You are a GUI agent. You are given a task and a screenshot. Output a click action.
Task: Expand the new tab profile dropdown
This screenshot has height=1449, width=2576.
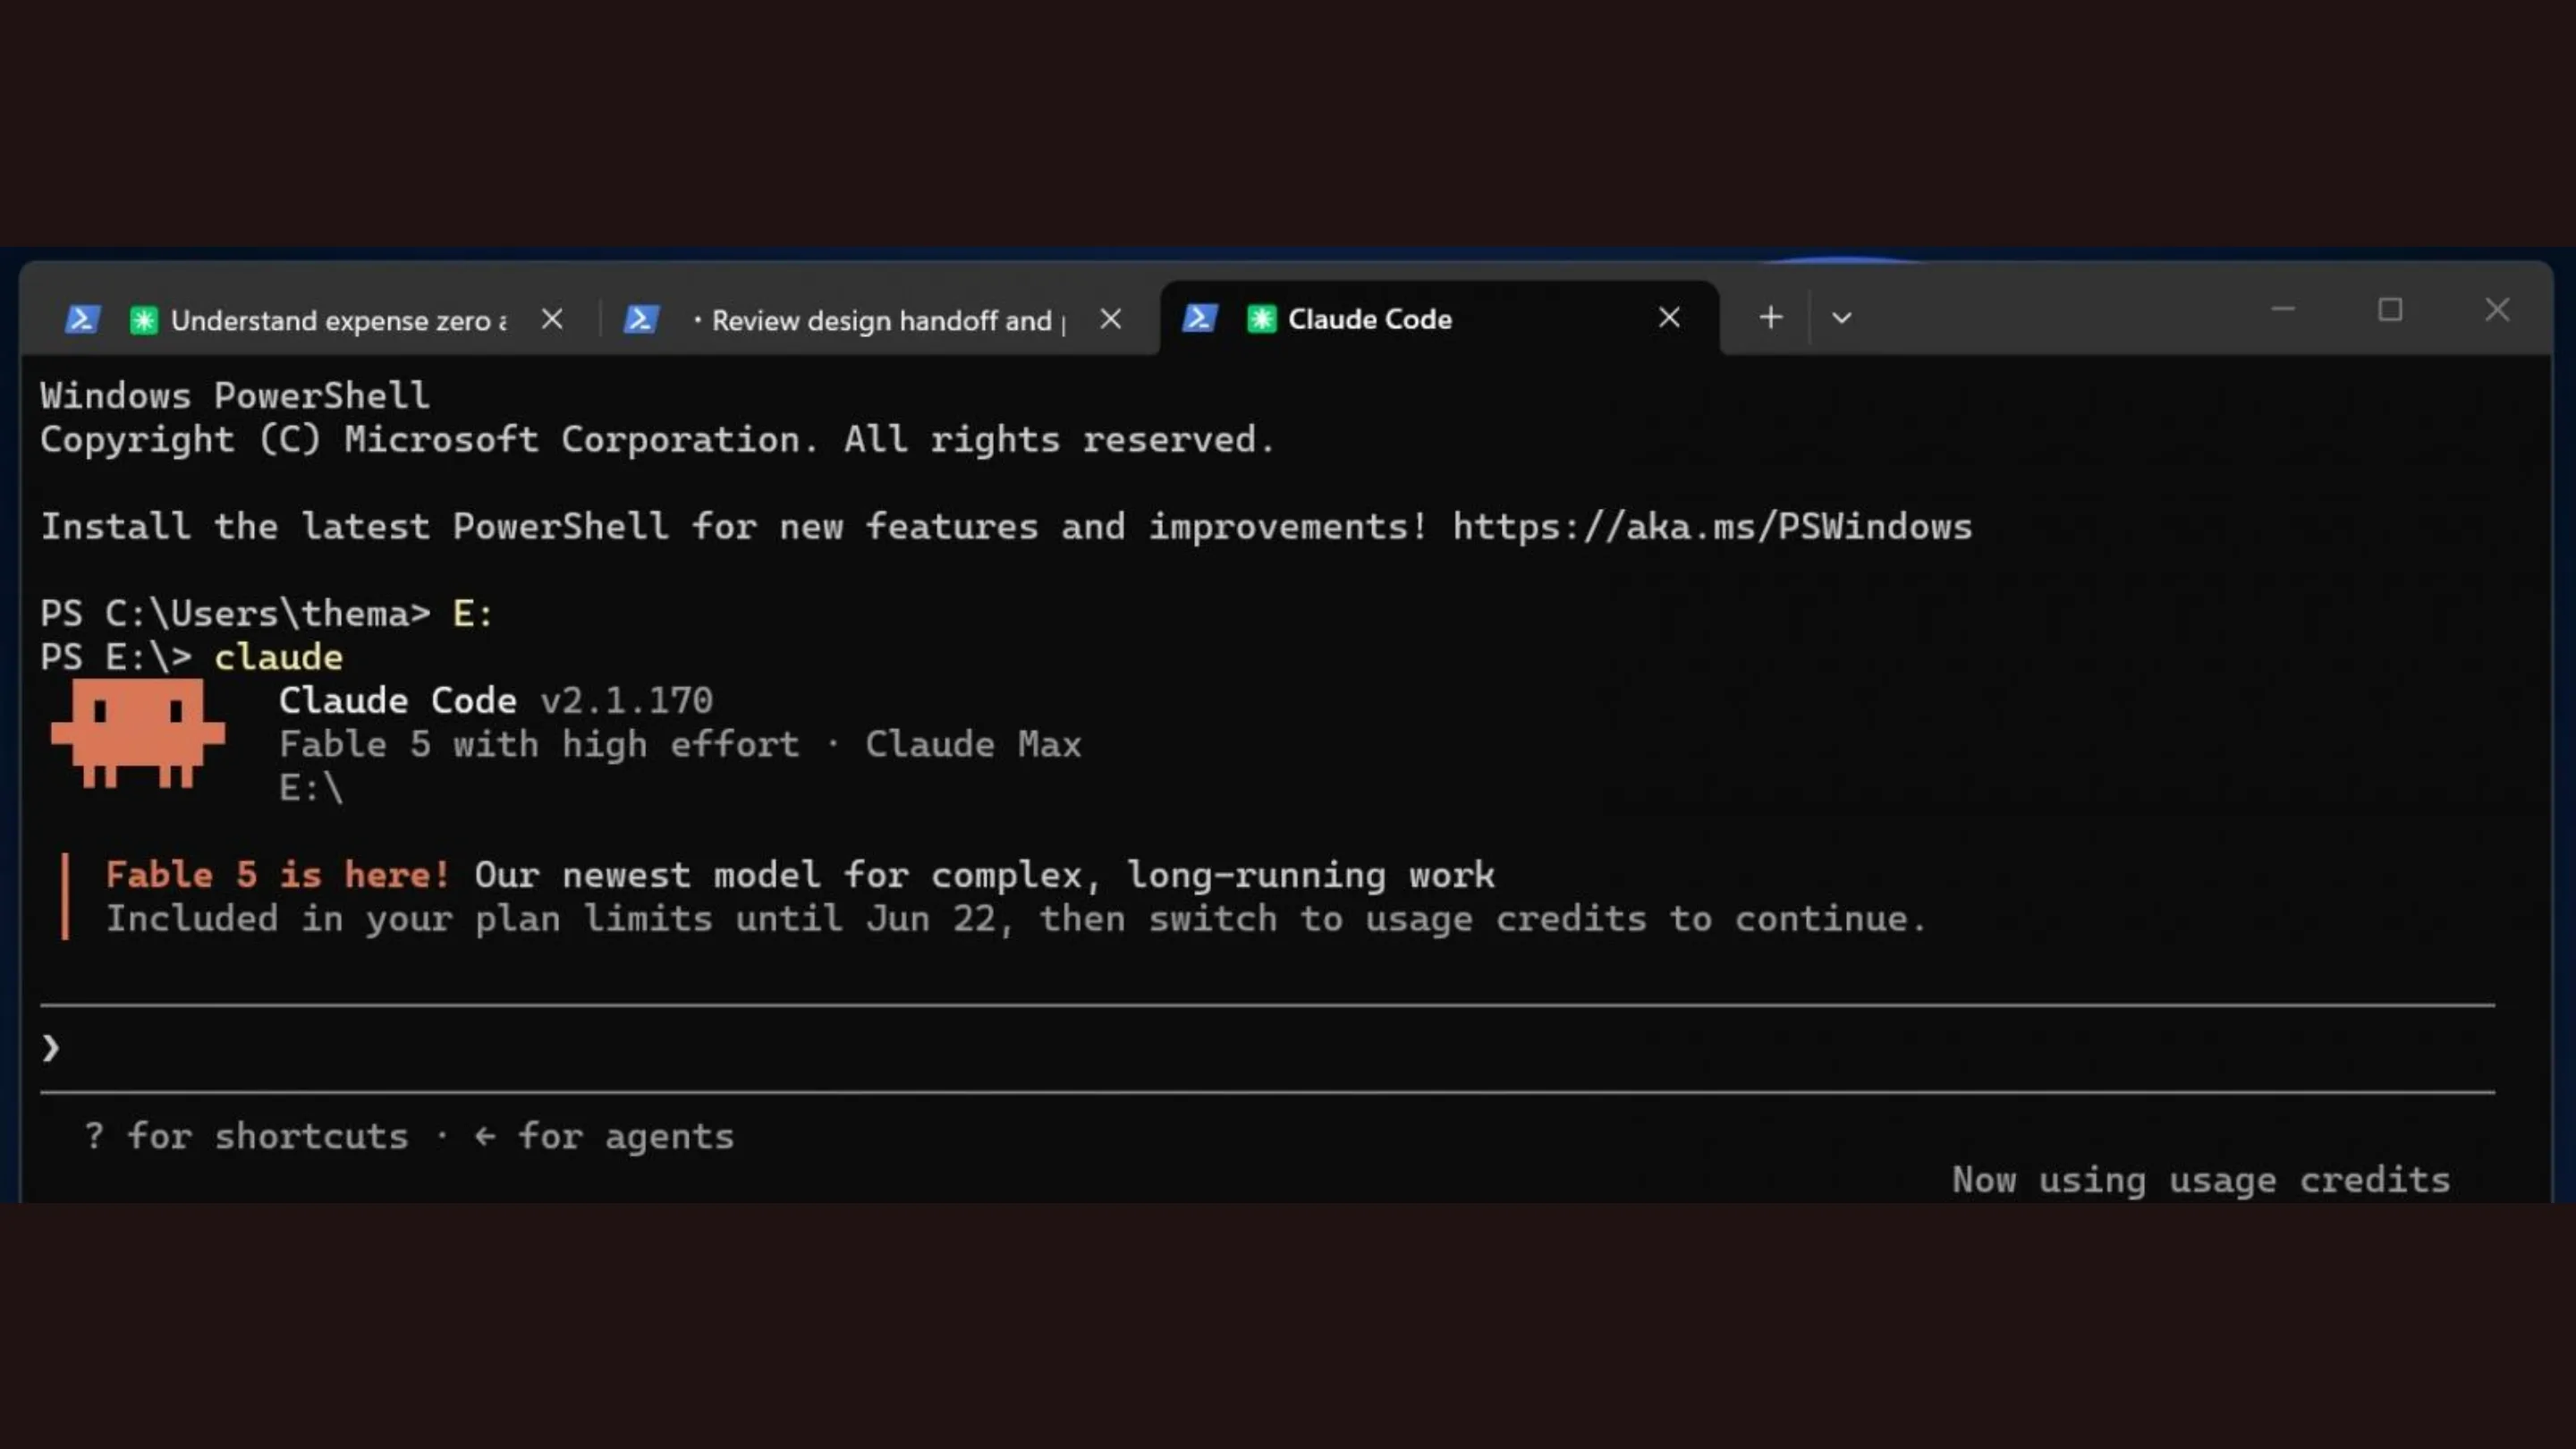coord(1842,318)
